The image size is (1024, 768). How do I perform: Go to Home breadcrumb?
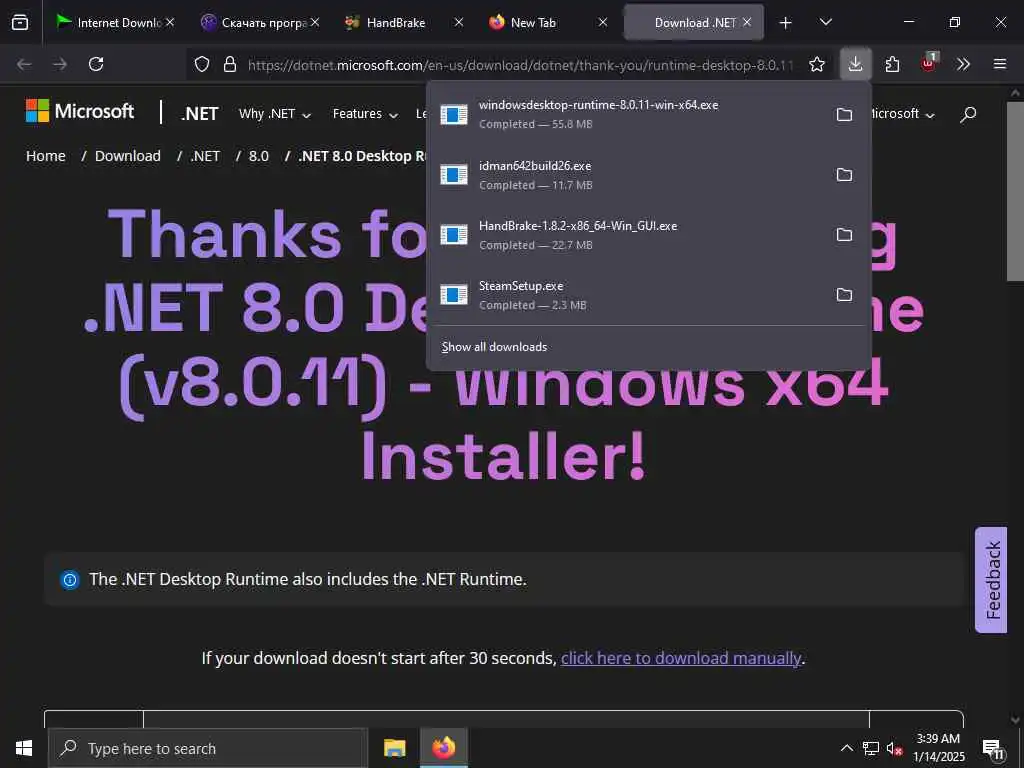coord(46,156)
